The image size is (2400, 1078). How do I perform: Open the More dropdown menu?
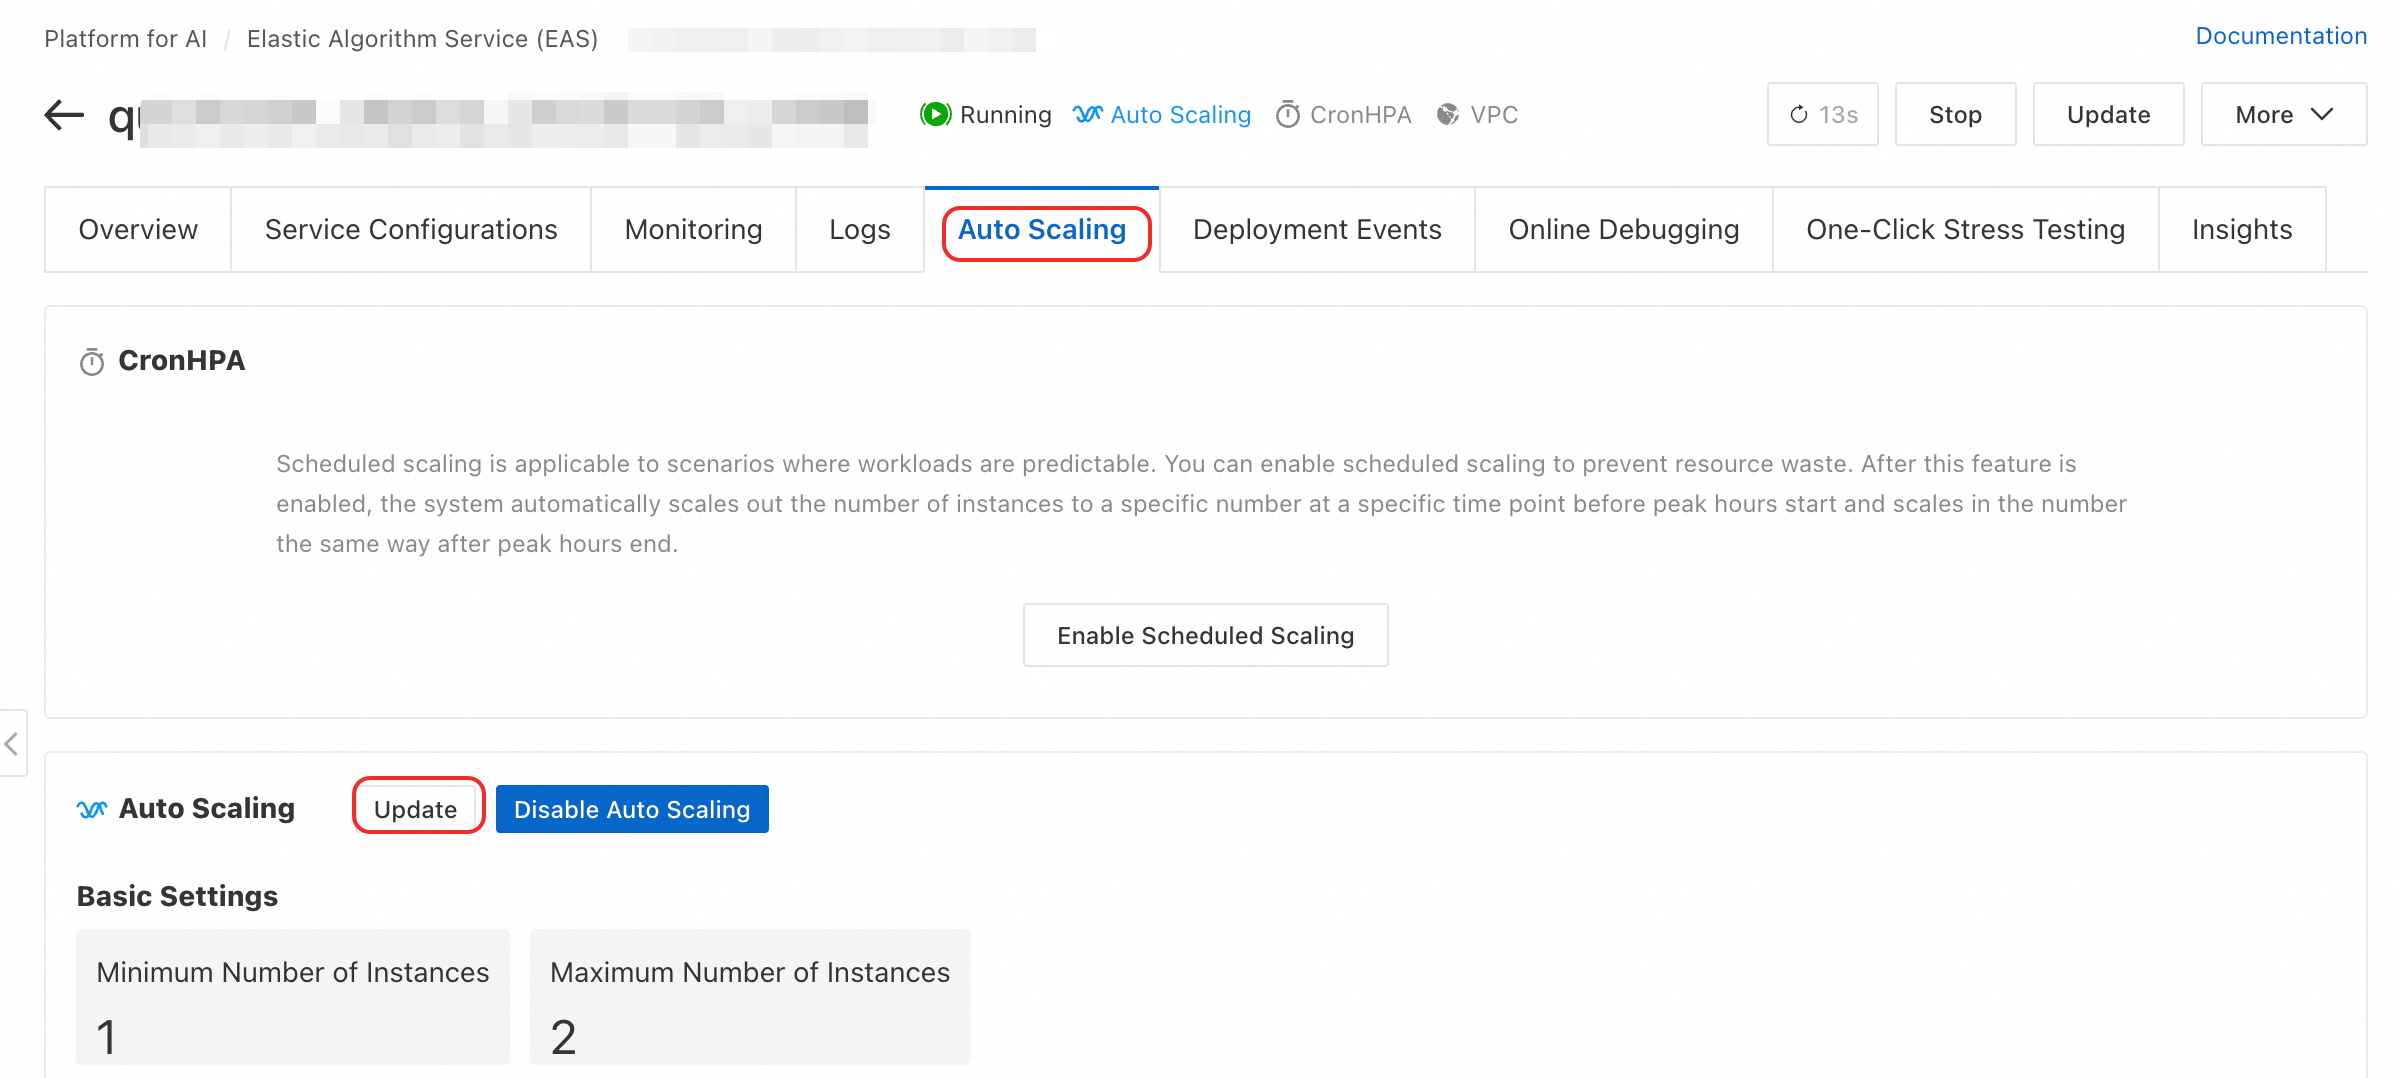click(x=2284, y=115)
